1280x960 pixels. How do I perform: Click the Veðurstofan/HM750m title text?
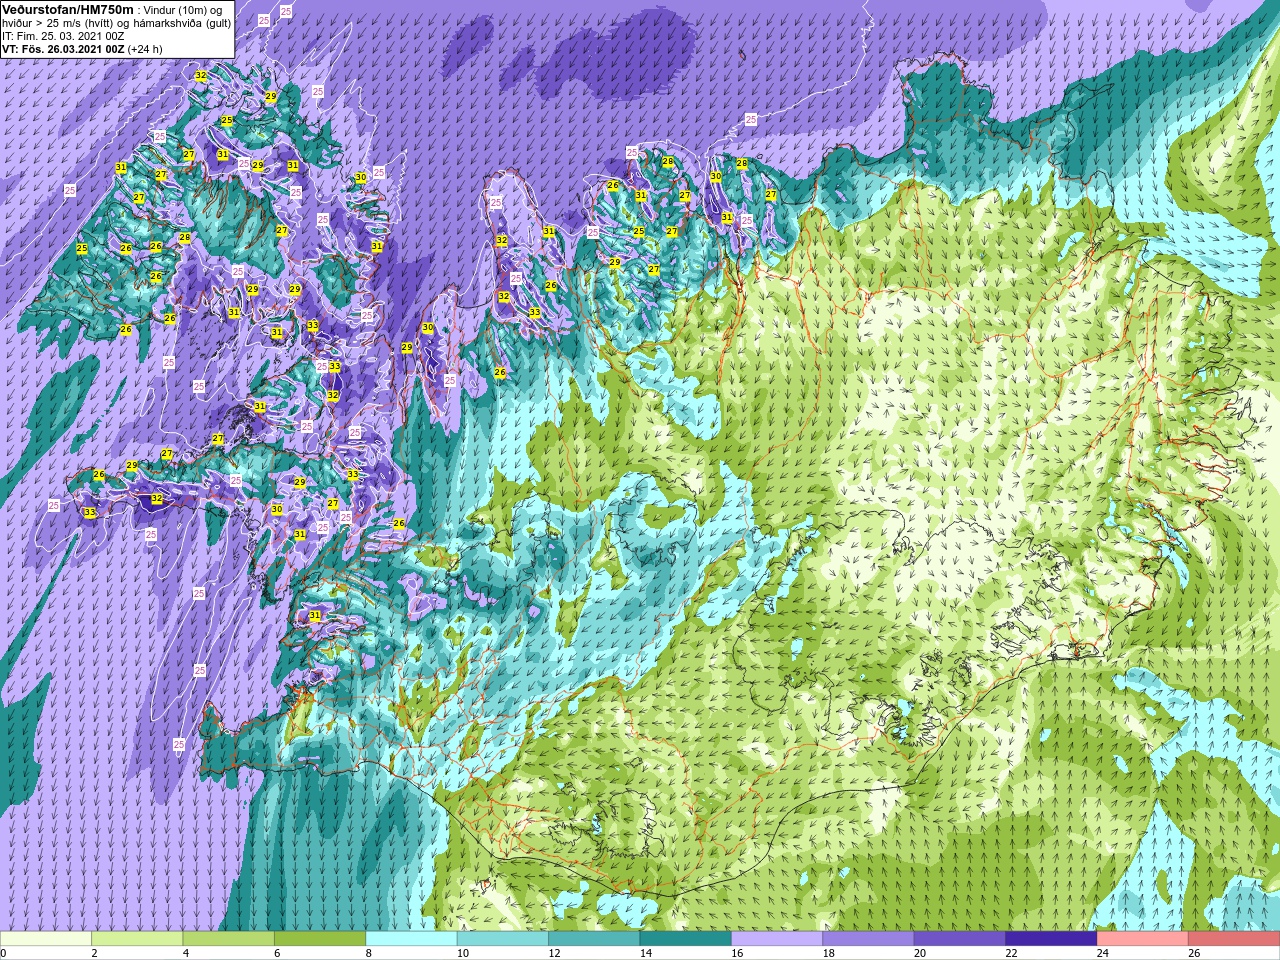[67, 9]
